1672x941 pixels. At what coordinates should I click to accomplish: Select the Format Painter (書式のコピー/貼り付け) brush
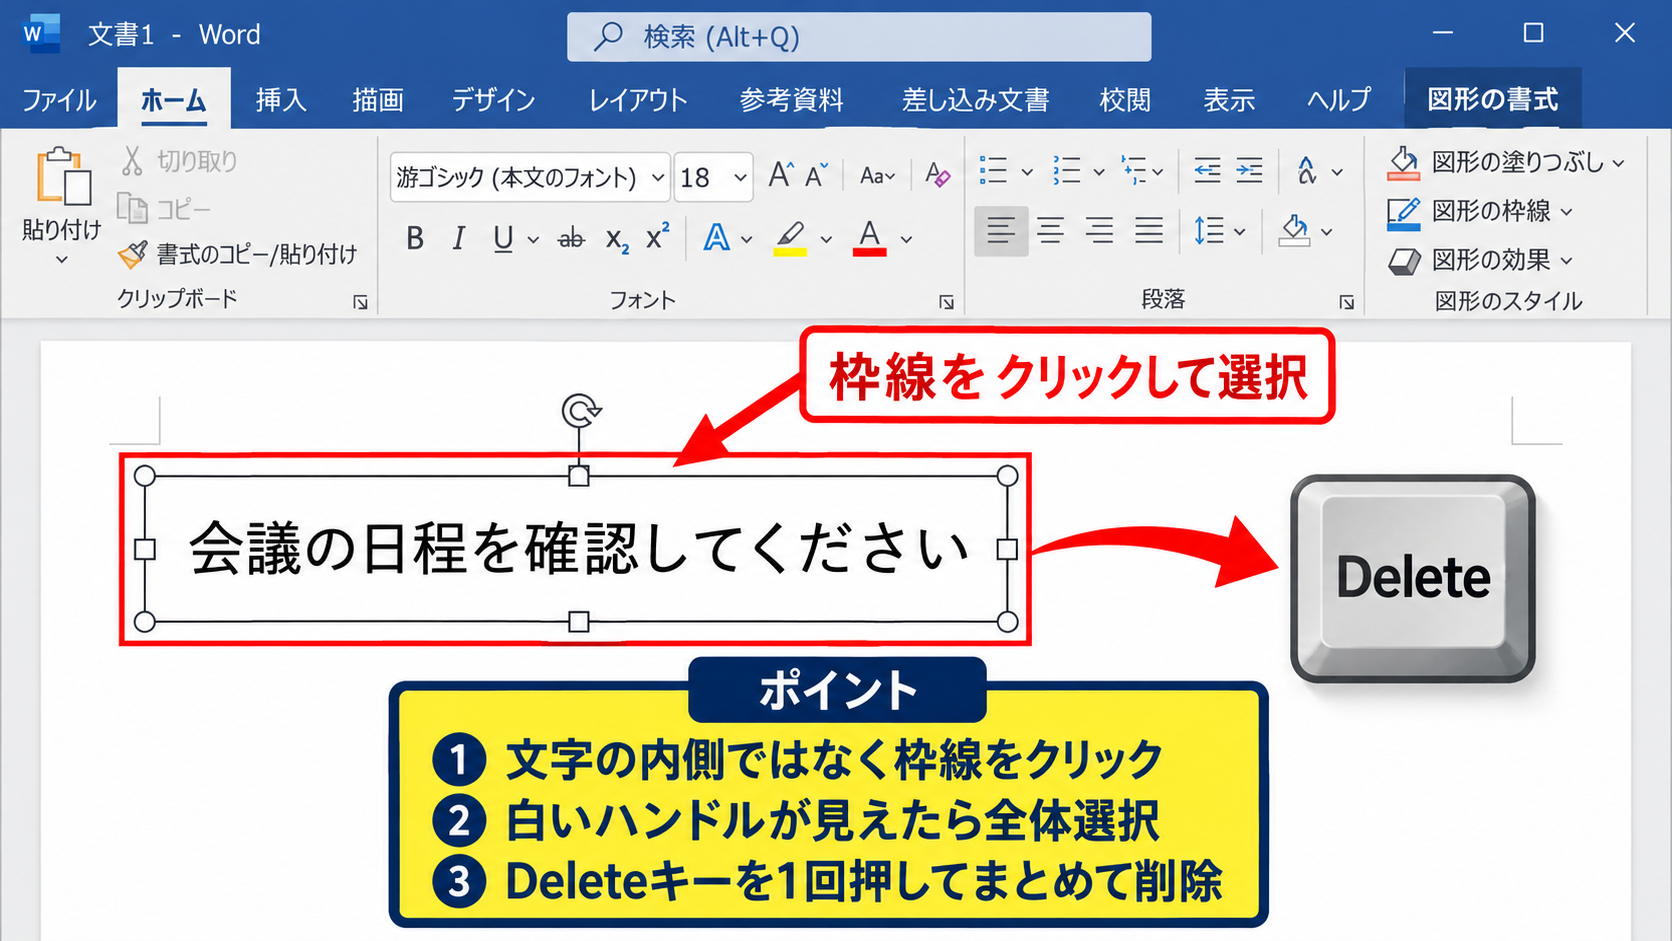(x=132, y=255)
